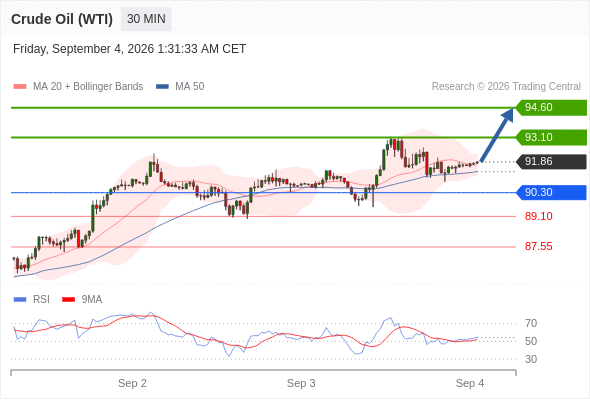The height and width of the screenshot is (400, 590).
Task: Click the 9MA legend red swatch
Action: click(68, 300)
